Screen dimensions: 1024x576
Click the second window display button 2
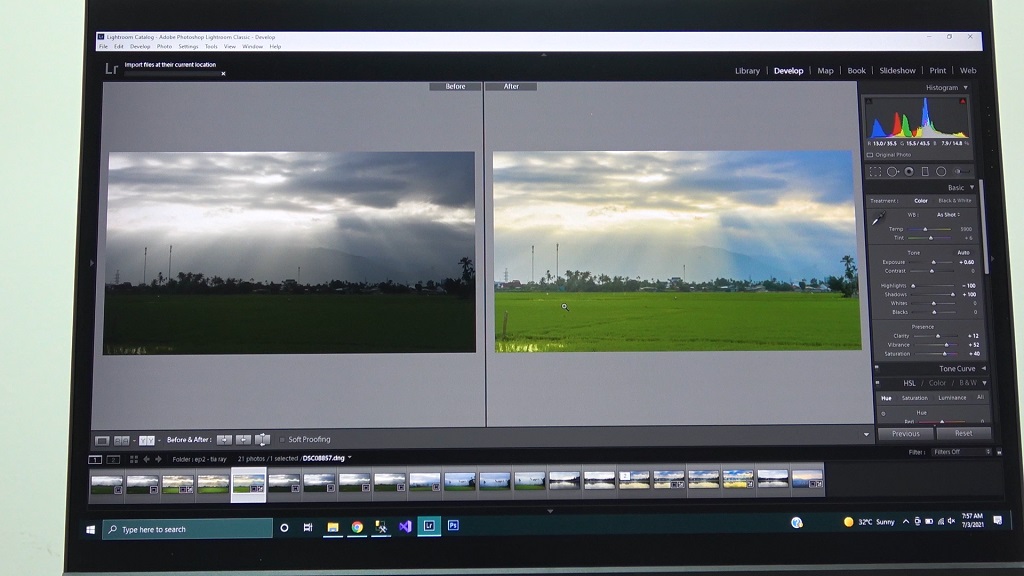(x=113, y=459)
